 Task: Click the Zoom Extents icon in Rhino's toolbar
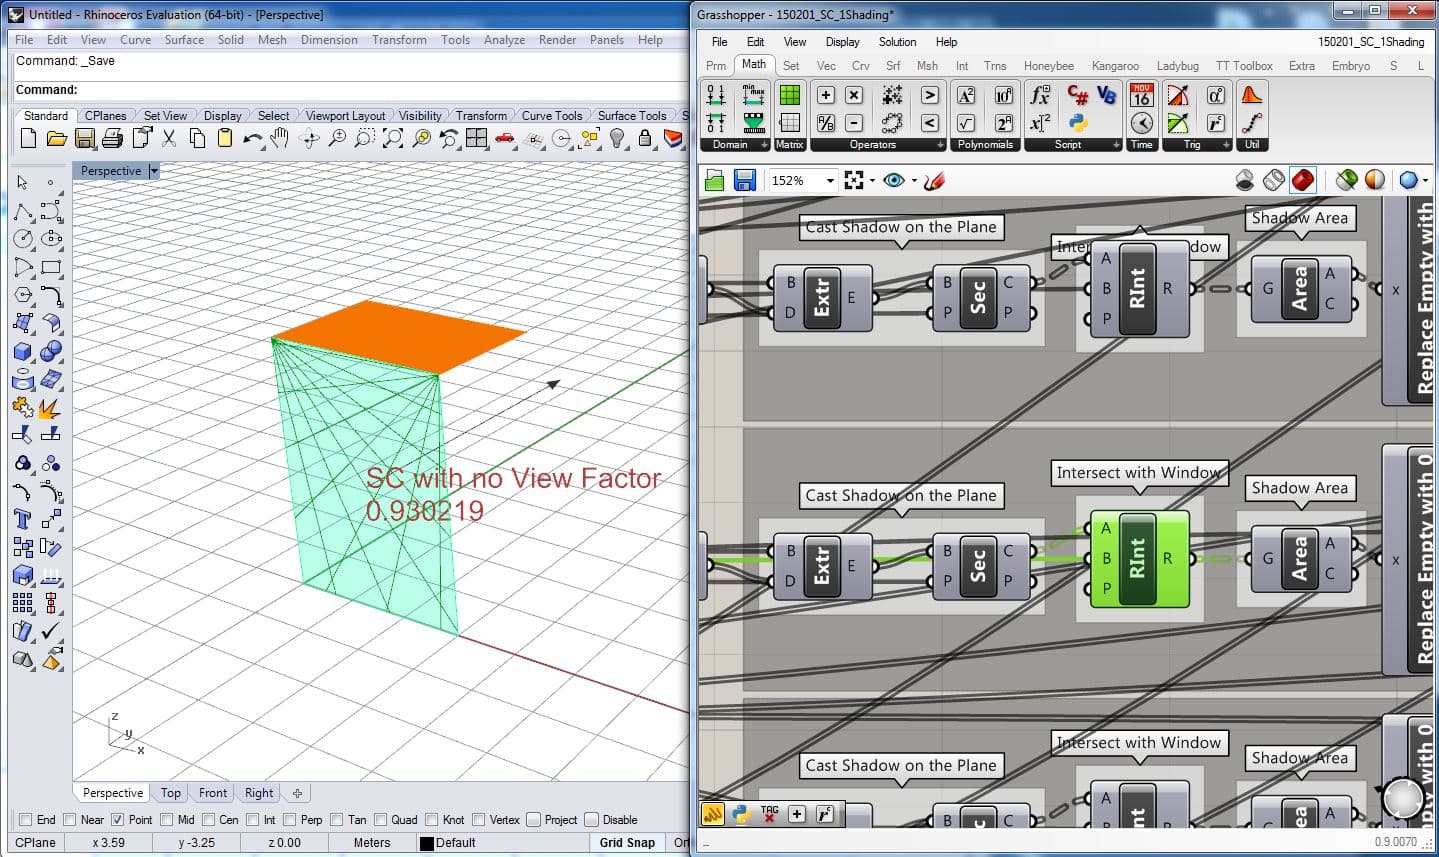(x=393, y=138)
